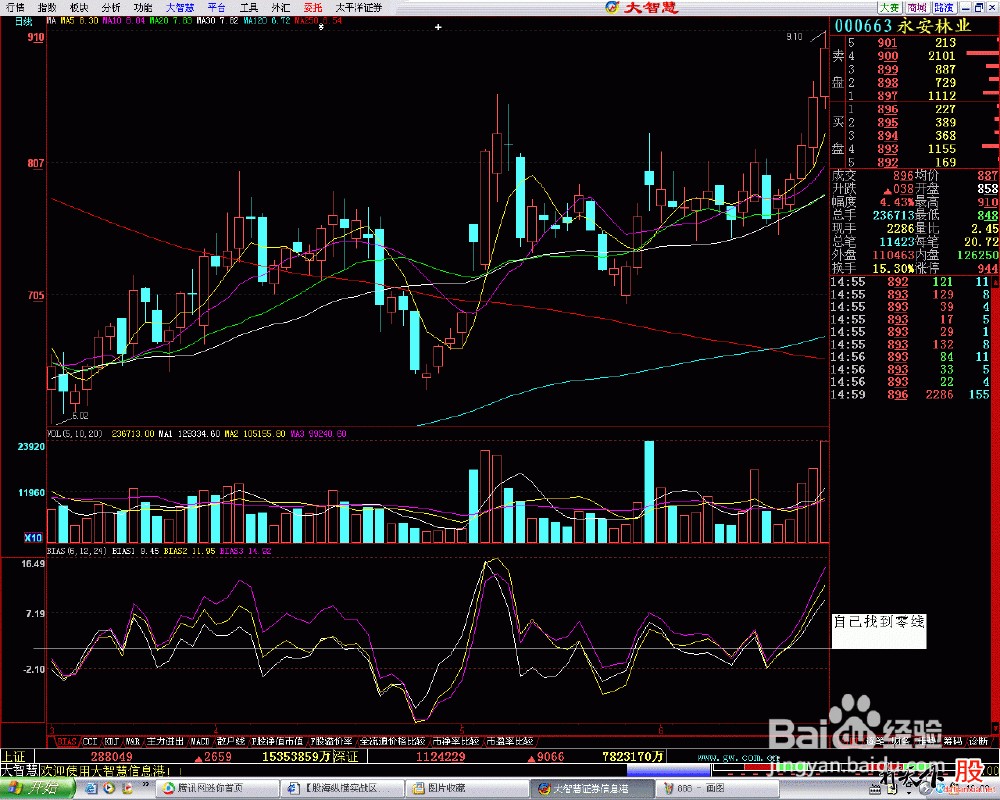1000x800 pixels.
Task: Click the 换手 15.30% value
Action: click(x=891, y=269)
